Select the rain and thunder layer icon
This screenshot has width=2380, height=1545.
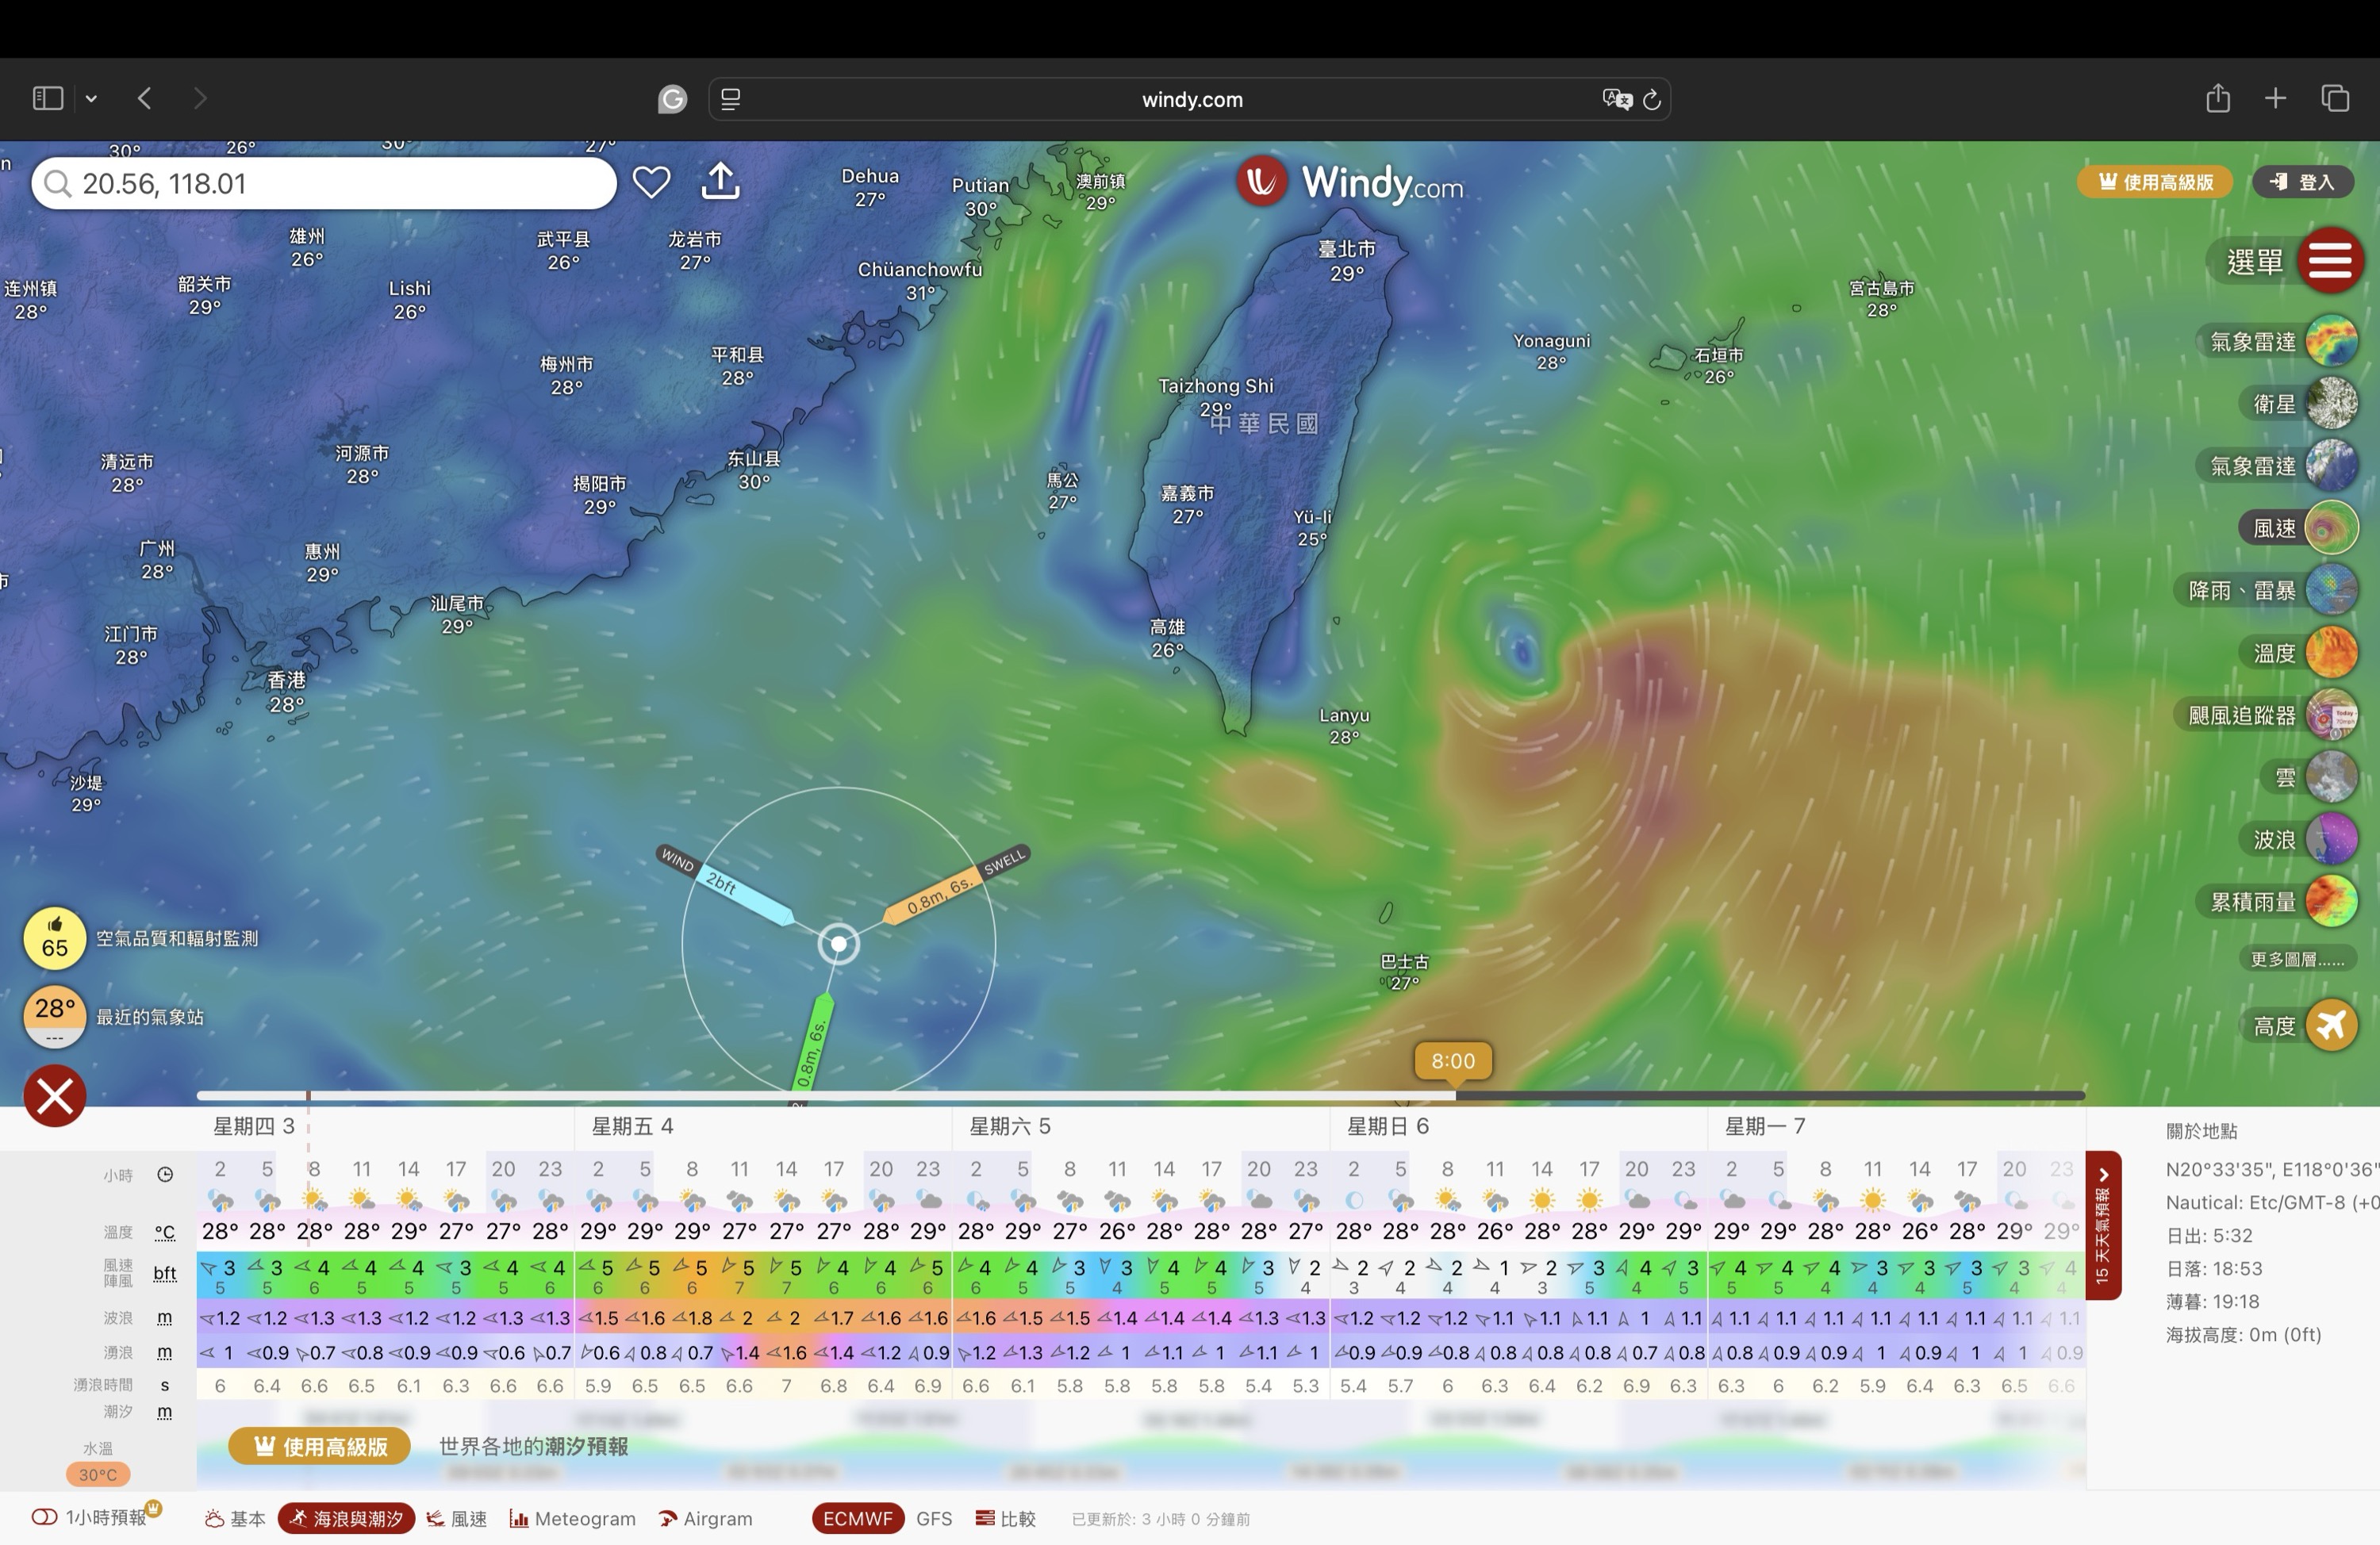(x=2331, y=590)
